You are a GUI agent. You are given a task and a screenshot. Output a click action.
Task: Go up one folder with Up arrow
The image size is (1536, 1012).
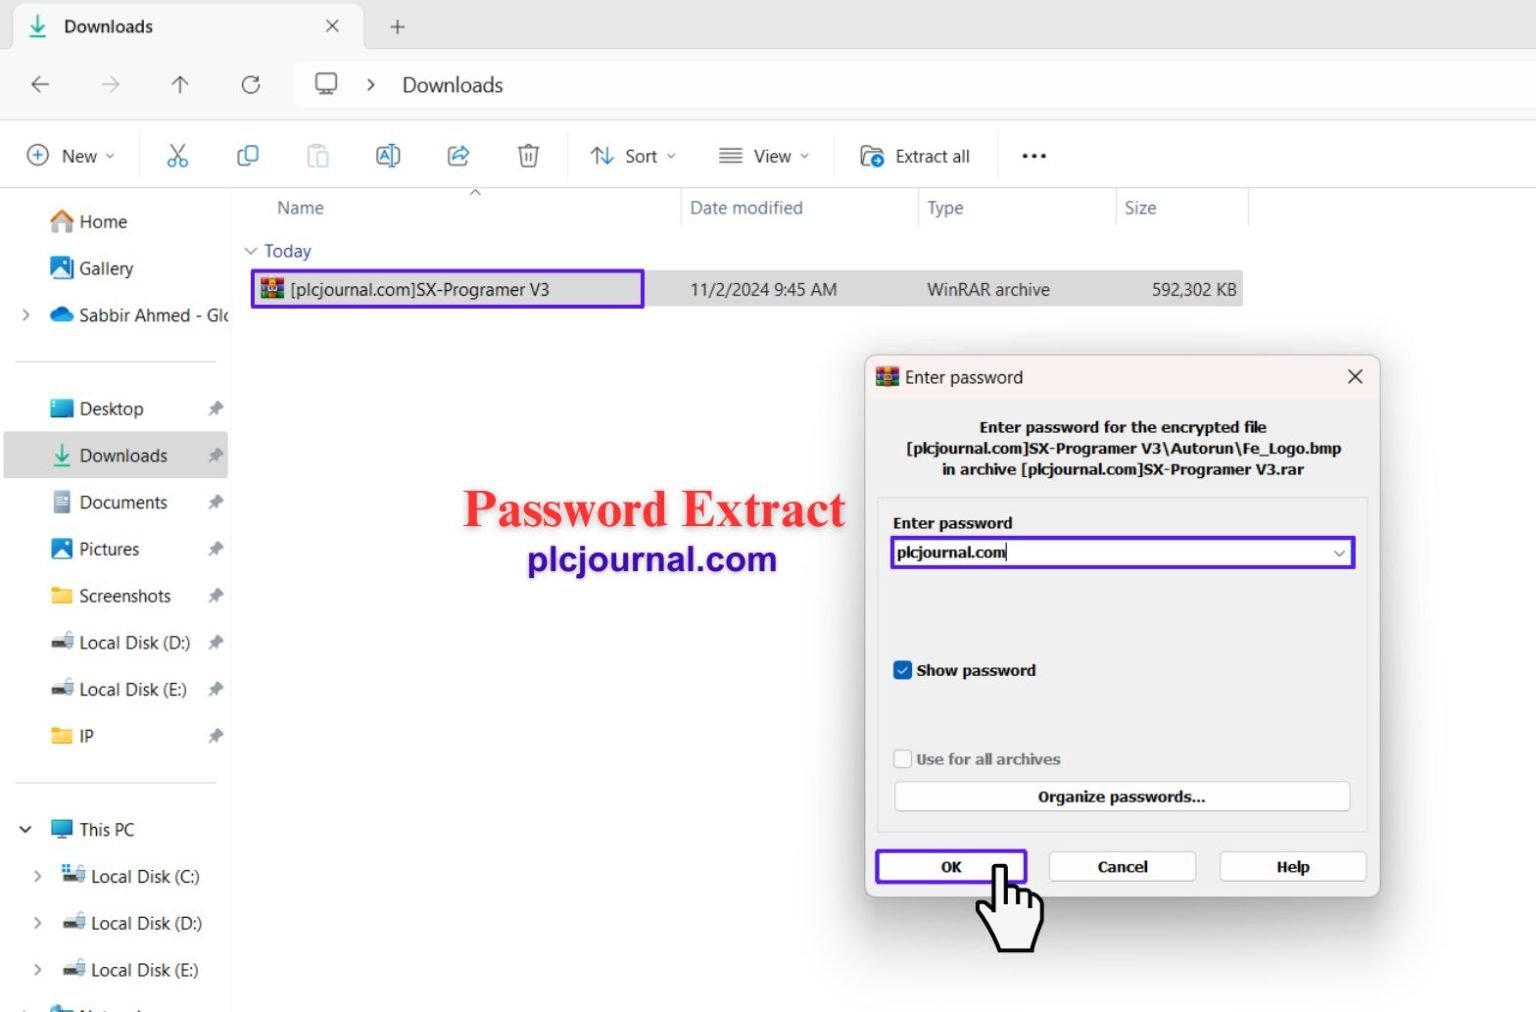pyautogui.click(x=180, y=85)
